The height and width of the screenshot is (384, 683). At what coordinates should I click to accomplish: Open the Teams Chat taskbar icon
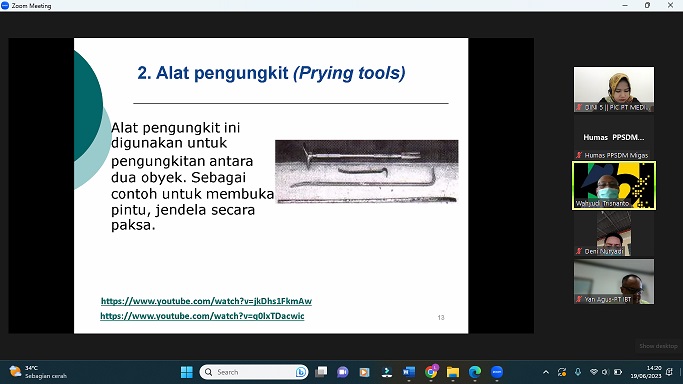tap(343, 372)
